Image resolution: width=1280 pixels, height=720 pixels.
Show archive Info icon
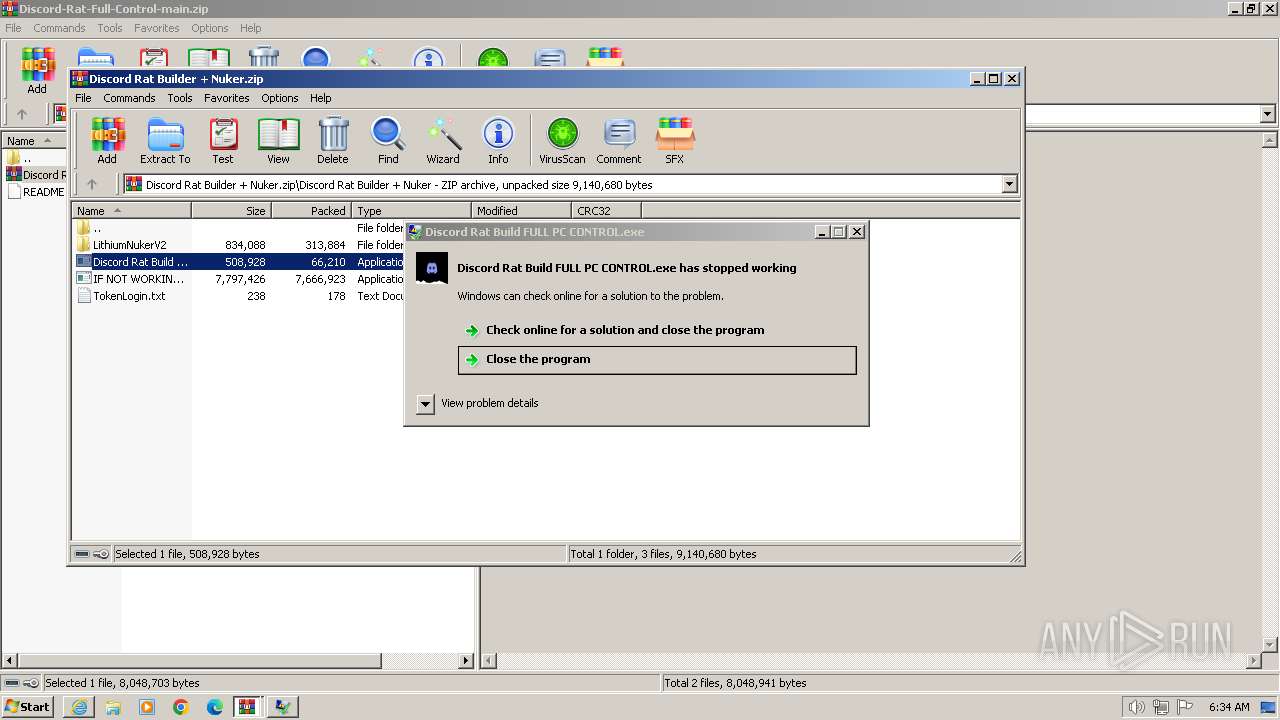tap(498, 140)
